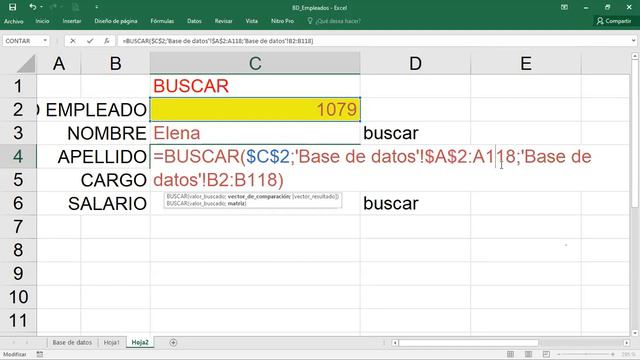
Task: Click the zoom in plus button
Action: (x=613, y=354)
